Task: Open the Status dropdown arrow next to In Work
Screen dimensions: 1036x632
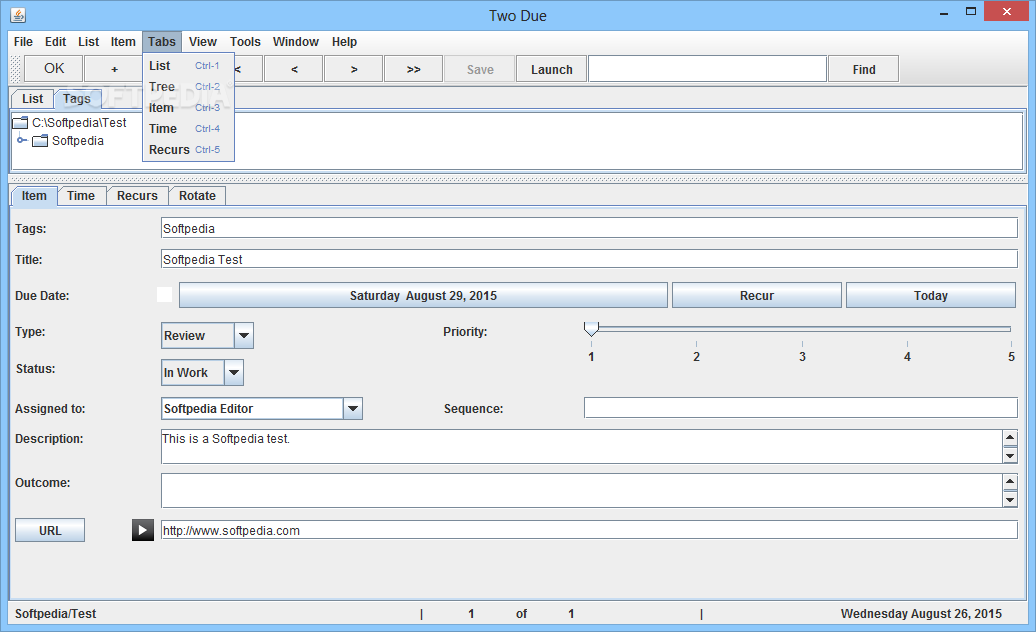Action: (234, 372)
